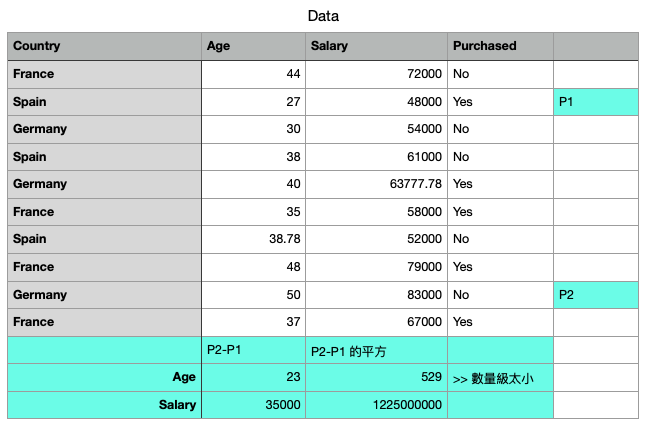The image size is (655, 436).
Task: Click the age difference cell 23
Action: tap(254, 378)
